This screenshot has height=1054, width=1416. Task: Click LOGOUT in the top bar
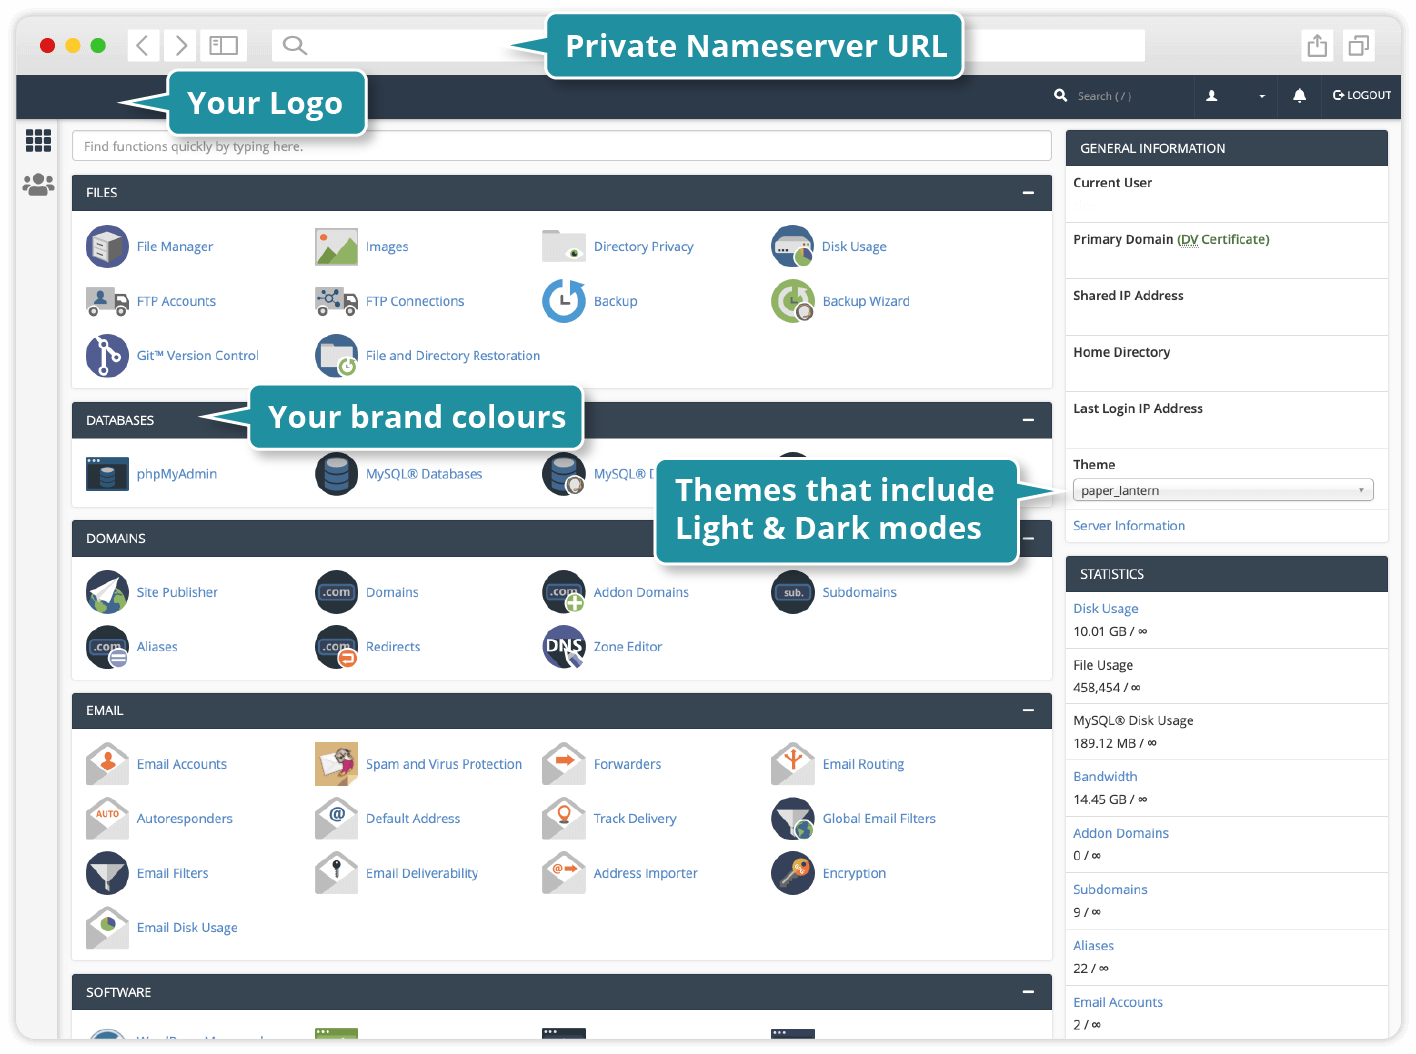[1362, 96]
